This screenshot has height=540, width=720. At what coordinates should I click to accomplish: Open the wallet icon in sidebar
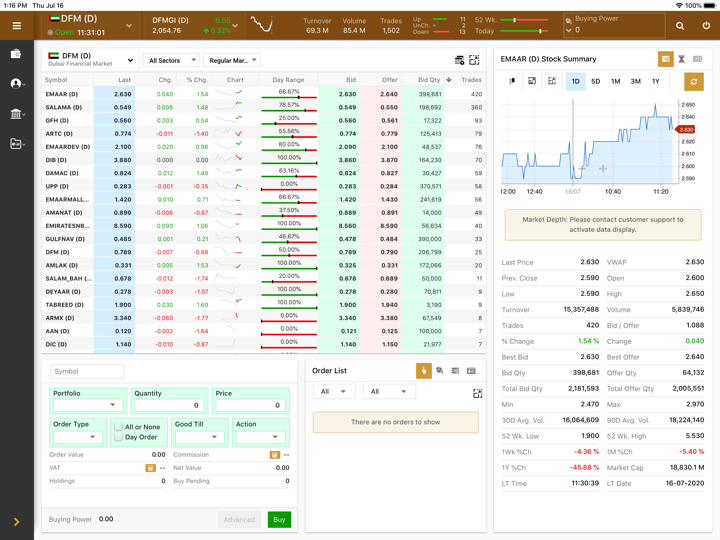[x=16, y=54]
